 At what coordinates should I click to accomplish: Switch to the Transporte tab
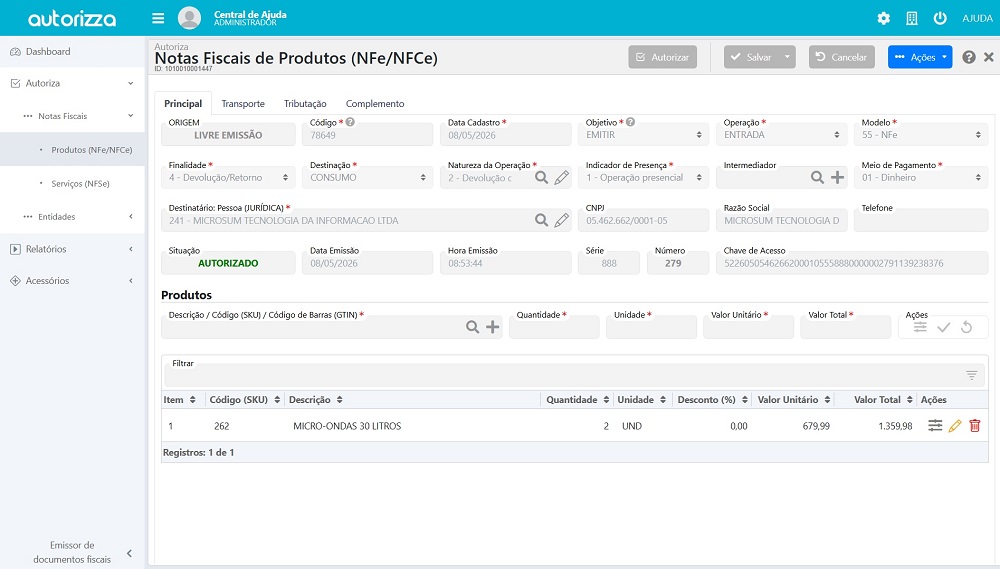tap(243, 103)
